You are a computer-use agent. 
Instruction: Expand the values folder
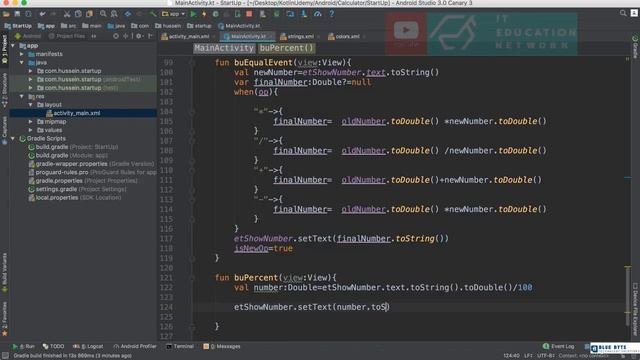click(31, 130)
